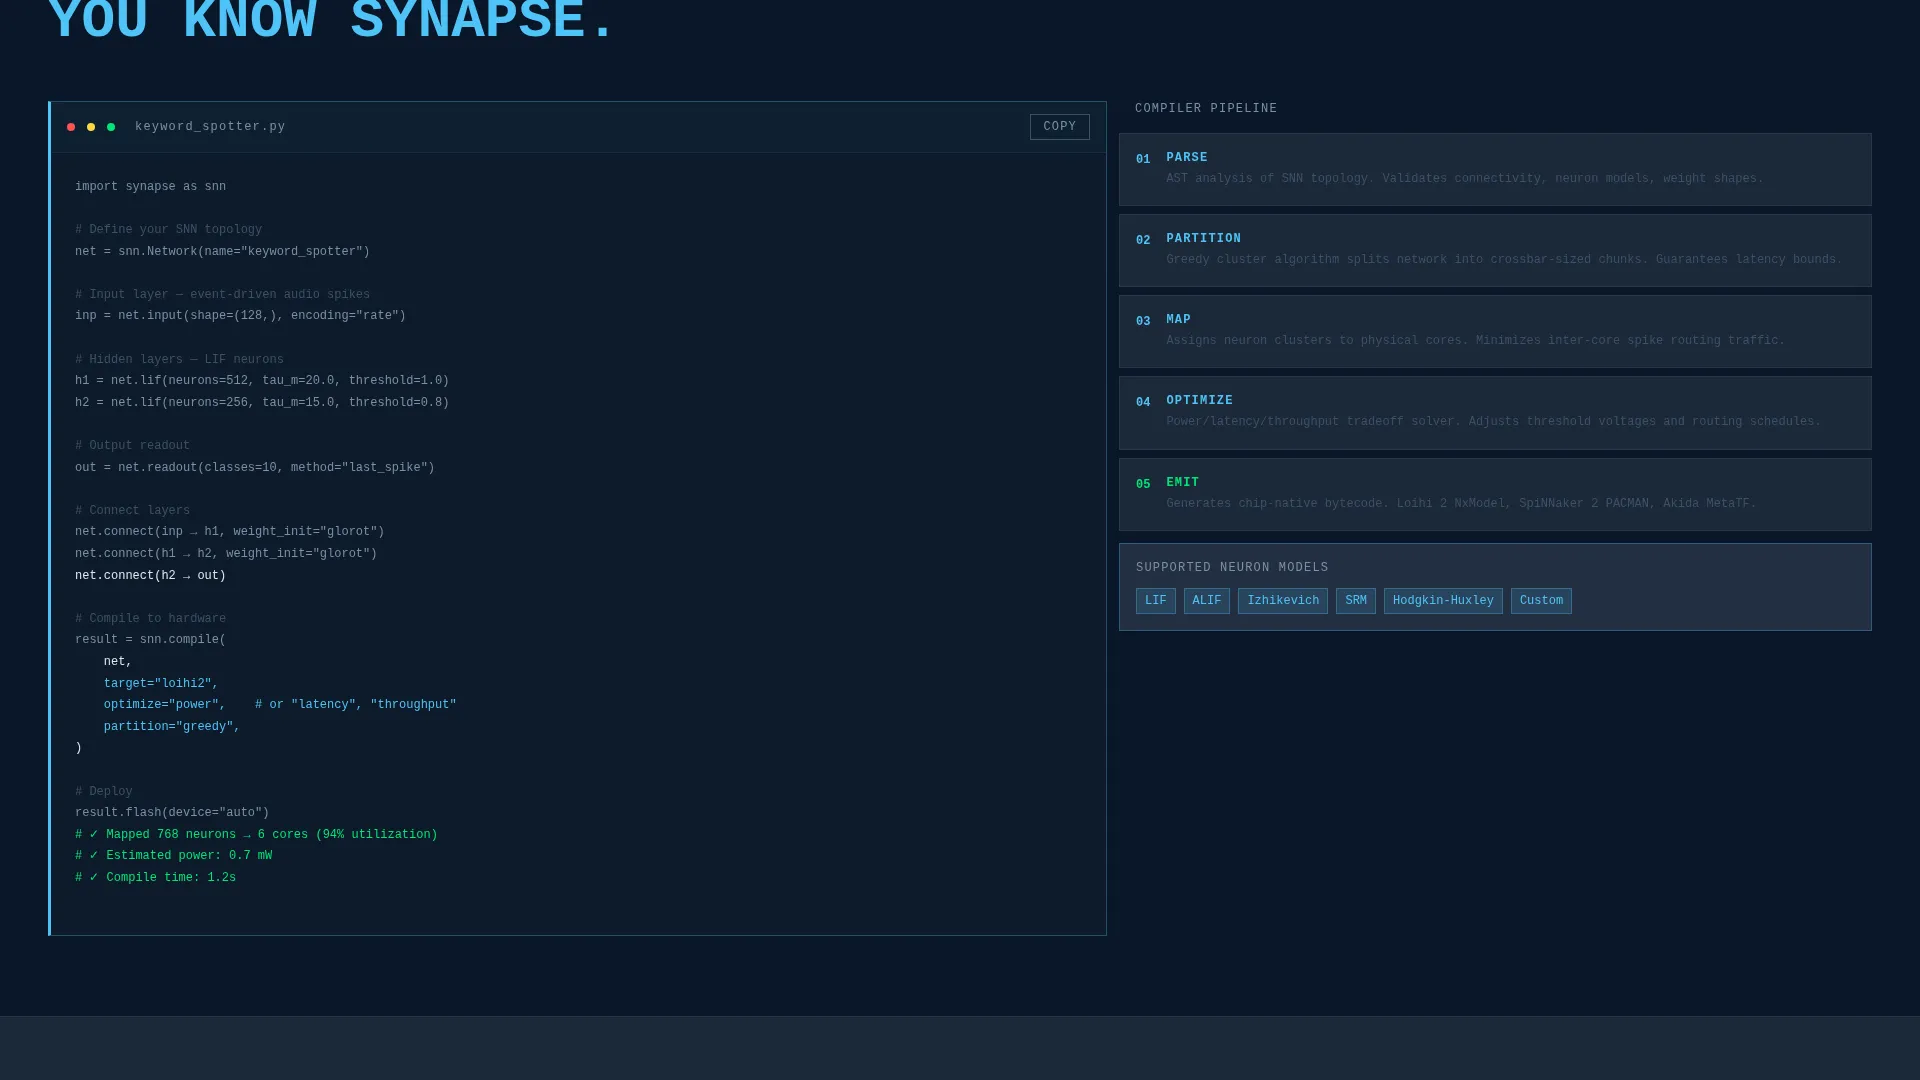1920x1080 pixels.
Task: Click the yellow window dot
Action: click(x=91, y=127)
